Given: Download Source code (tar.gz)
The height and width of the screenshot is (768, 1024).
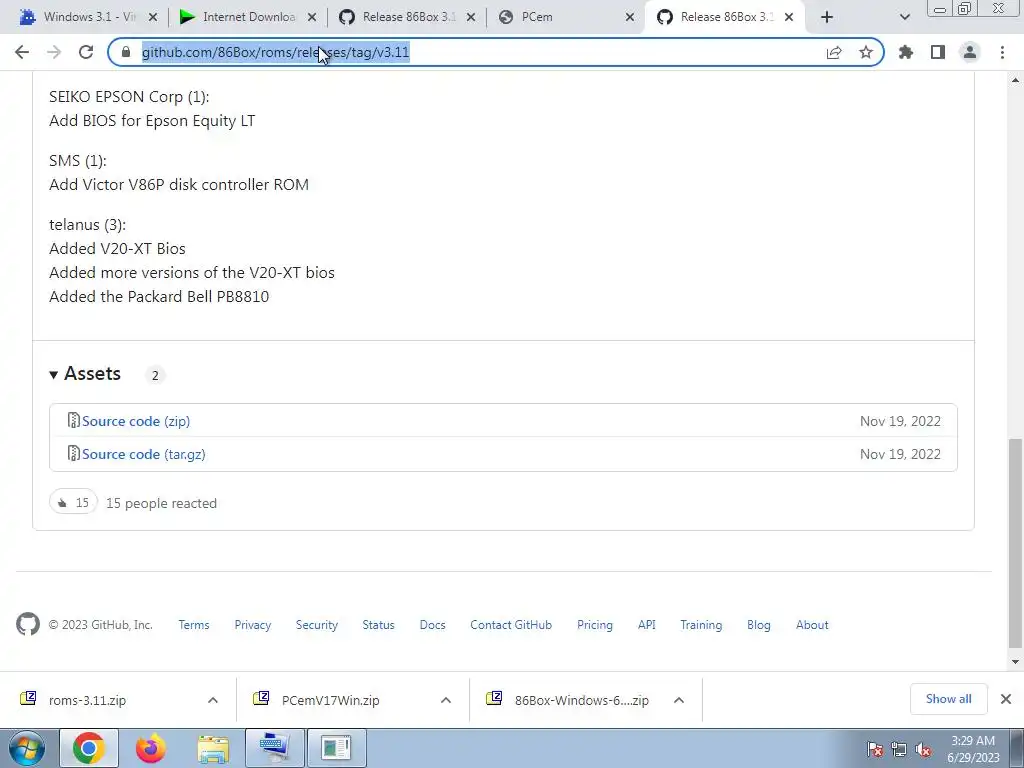Looking at the screenshot, I should point(144,454).
